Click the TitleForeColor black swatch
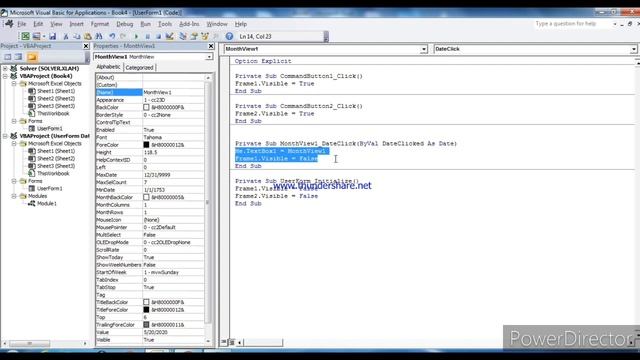The image size is (640, 360). point(146,310)
